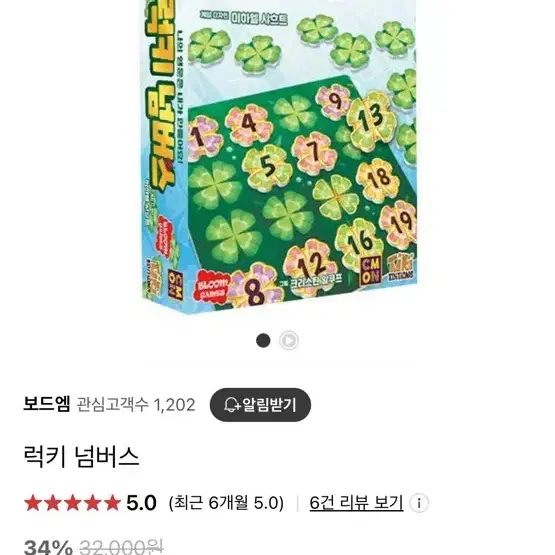Click the clover tile numbered 8
The image size is (555, 555).
tap(256, 287)
